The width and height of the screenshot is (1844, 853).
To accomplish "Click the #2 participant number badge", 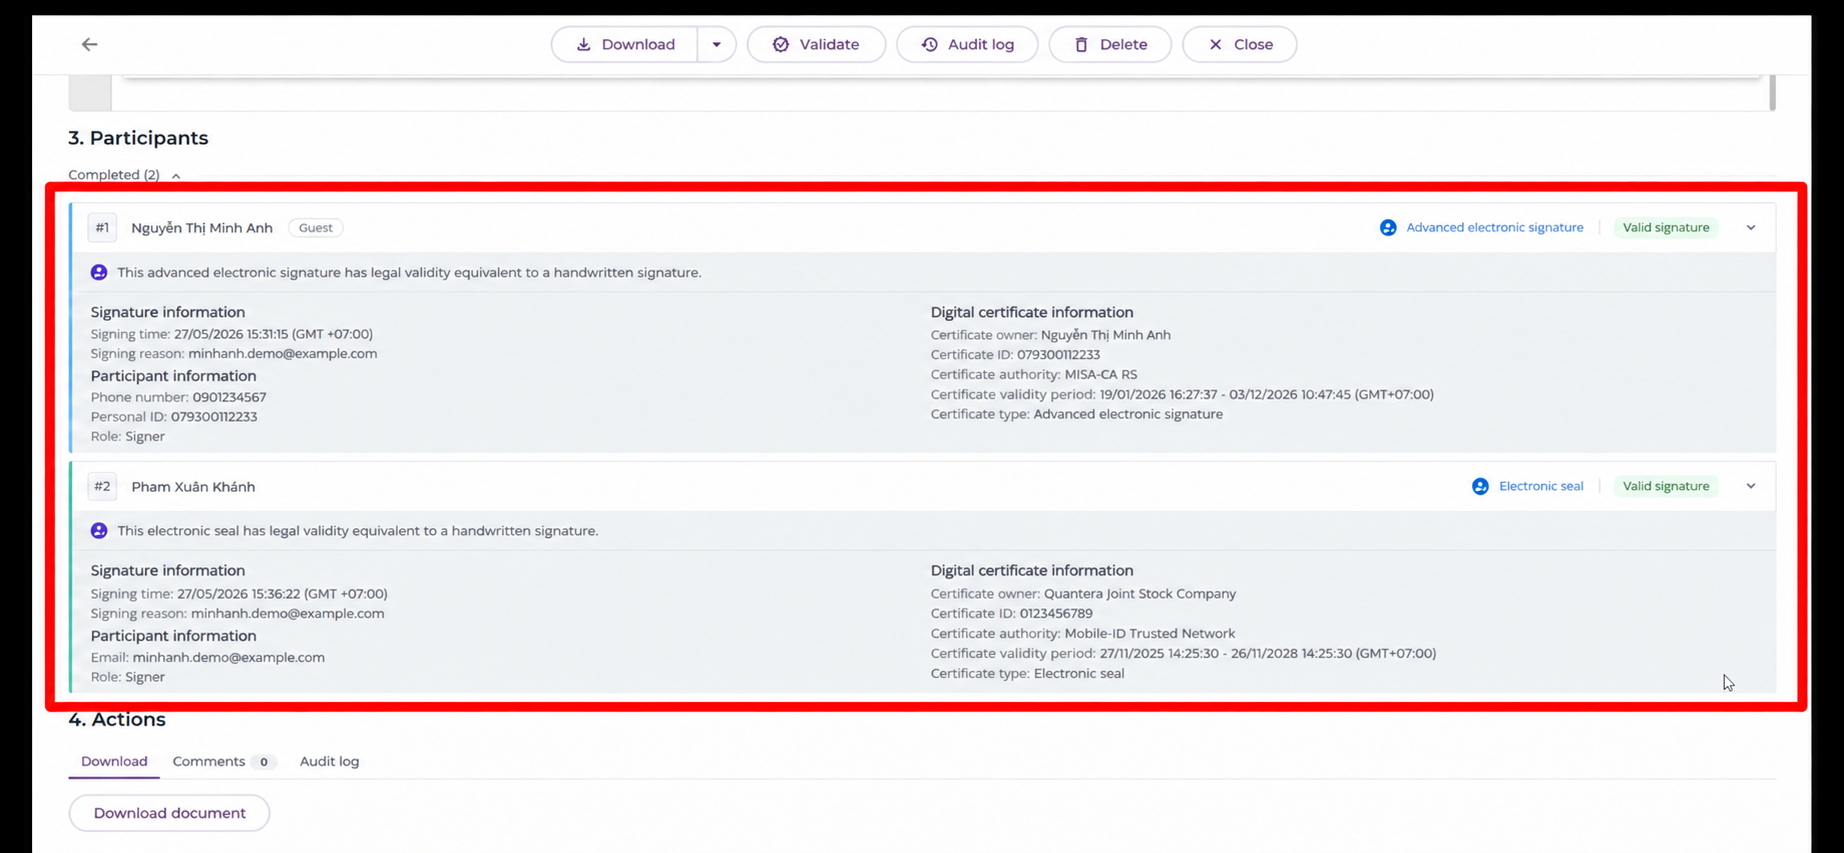I will point(102,487).
